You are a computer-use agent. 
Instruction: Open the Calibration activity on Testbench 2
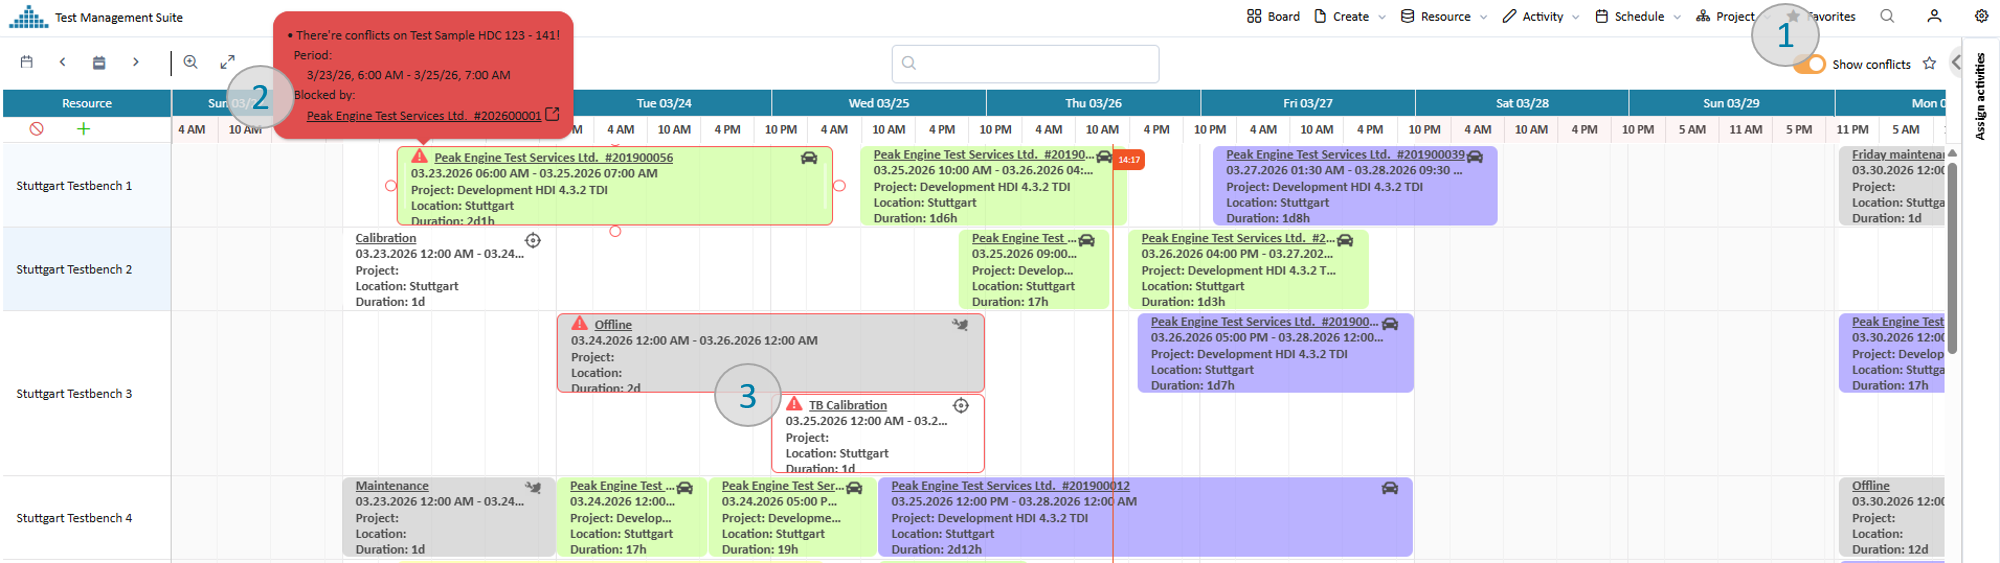coord(386,238)
